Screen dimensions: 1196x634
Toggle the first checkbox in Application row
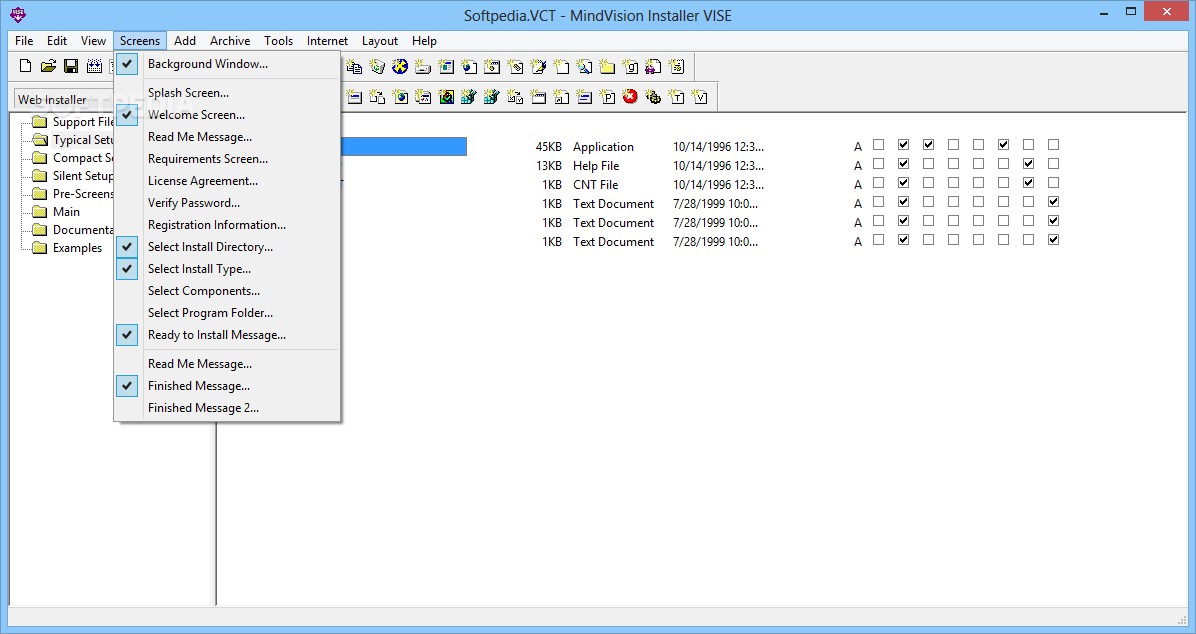tap(879, 145)
